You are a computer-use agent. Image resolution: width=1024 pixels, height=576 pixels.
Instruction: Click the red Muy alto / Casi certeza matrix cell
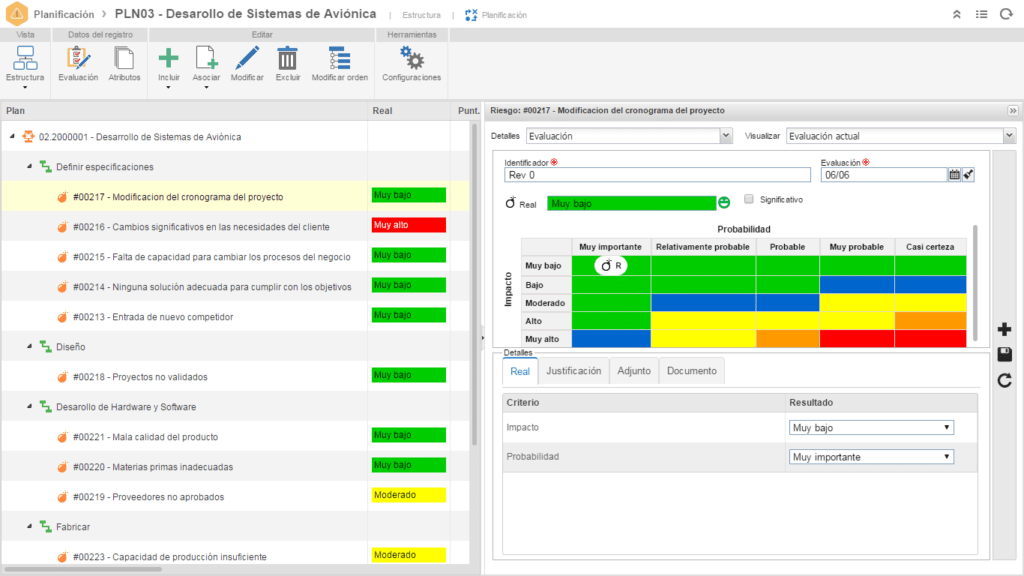[x=930, y=339]
